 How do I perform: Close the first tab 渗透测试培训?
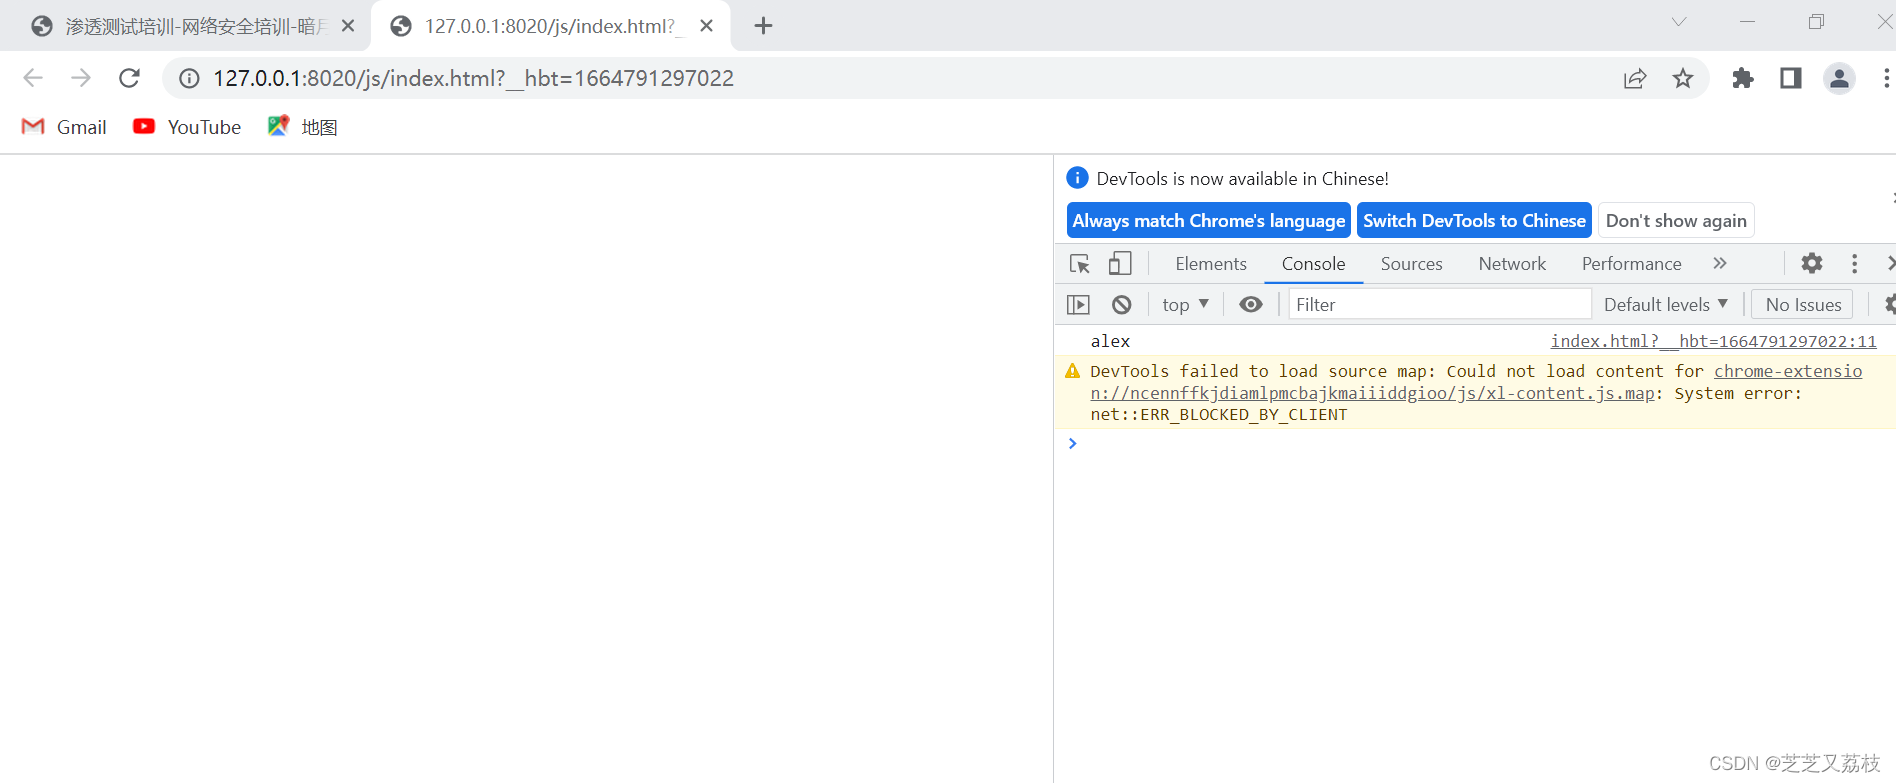348,26
